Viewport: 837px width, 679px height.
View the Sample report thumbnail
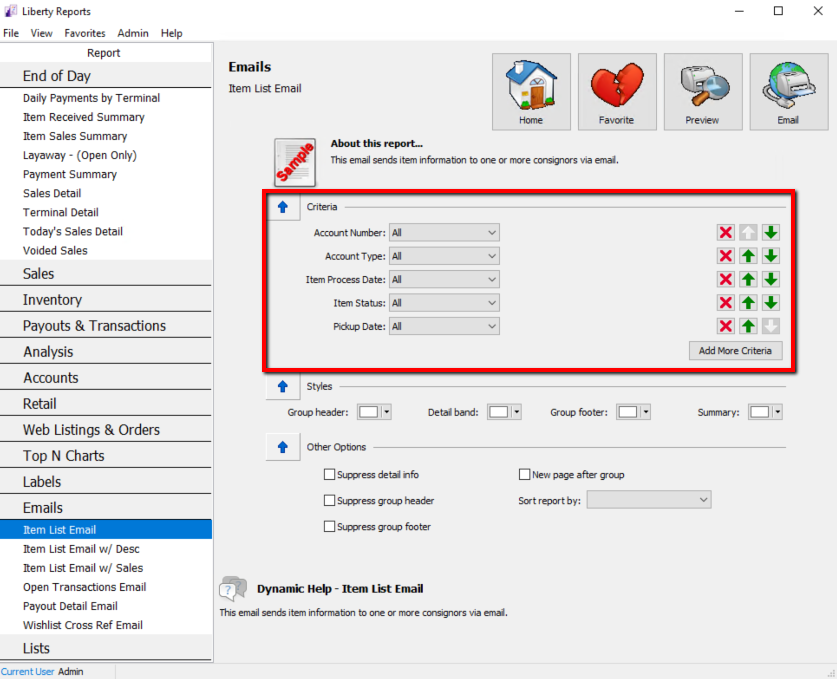coord(295,162)
